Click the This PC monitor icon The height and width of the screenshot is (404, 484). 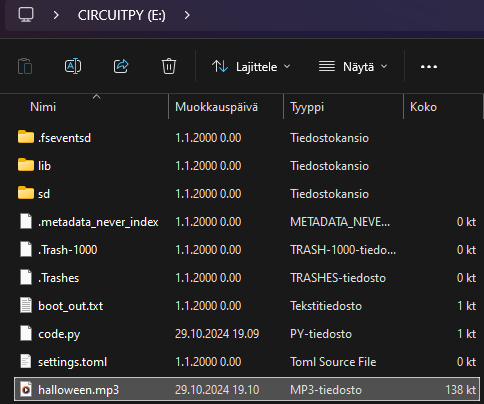click(x=26, y=15)
